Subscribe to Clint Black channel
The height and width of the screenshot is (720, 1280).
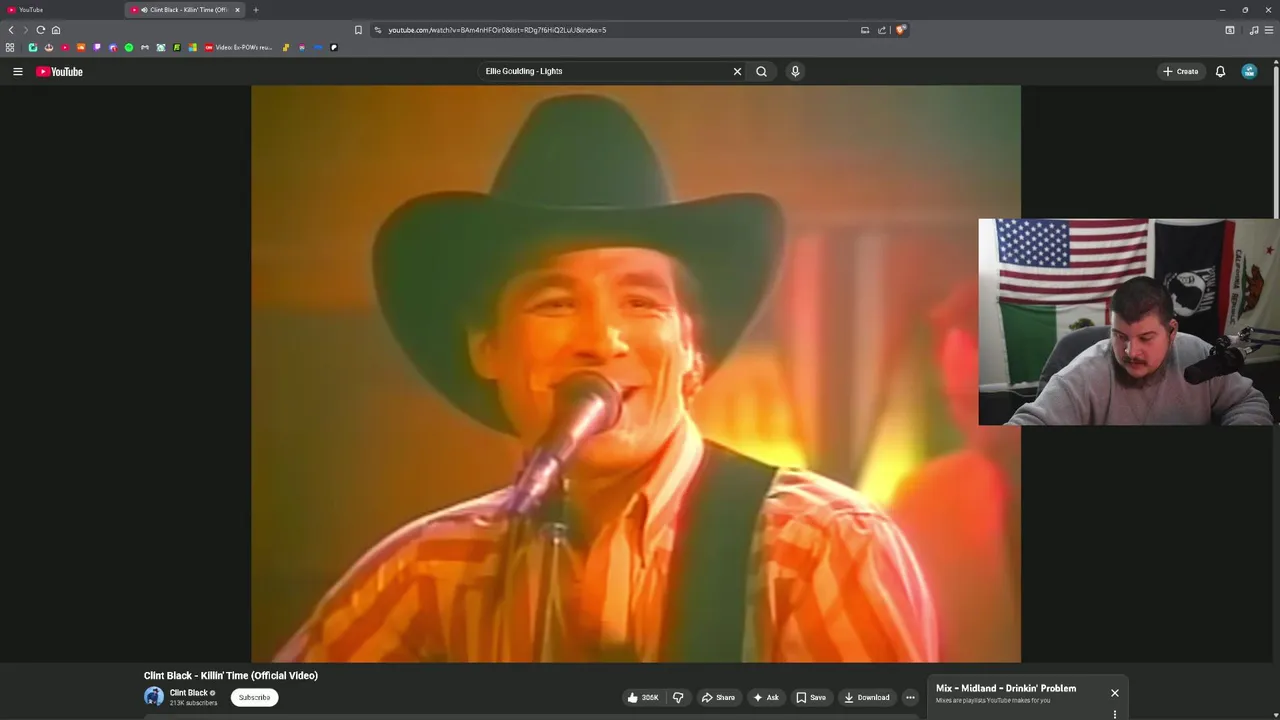pyautogui.click(x=254, y=697)
